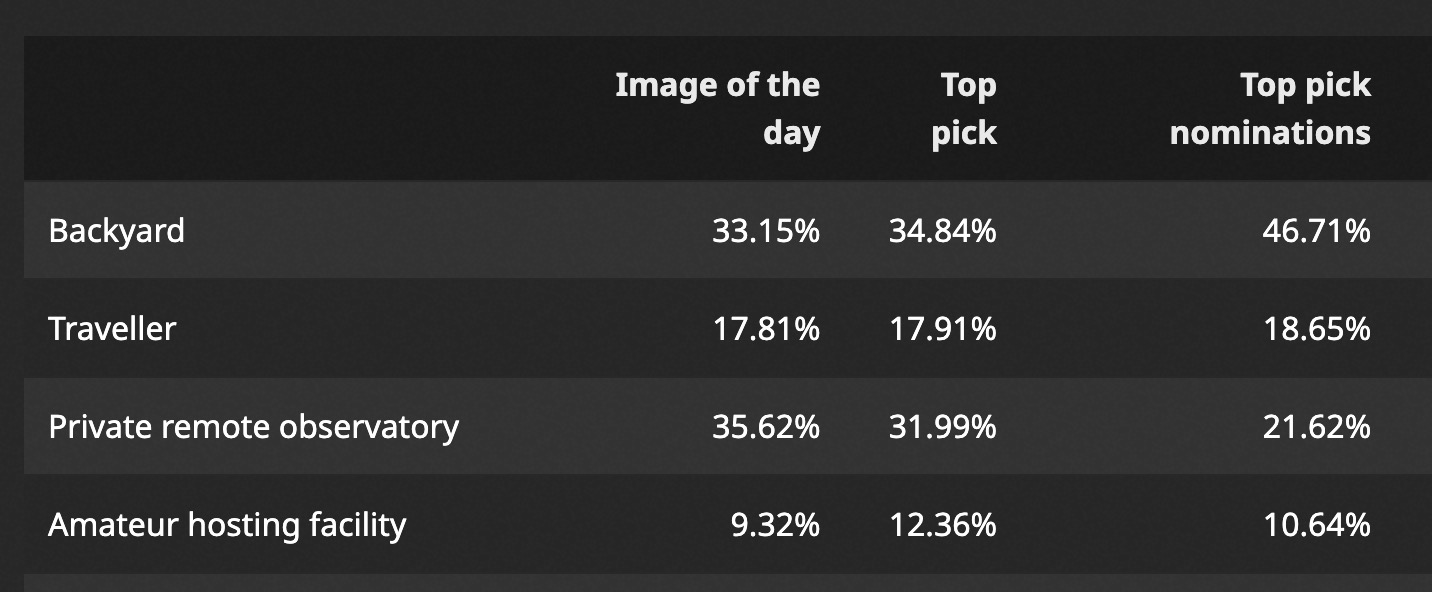The height and width of the screenshot is (592, 1432).
Task: Click the 'Image of the day' column header
Action: (717, 109)
